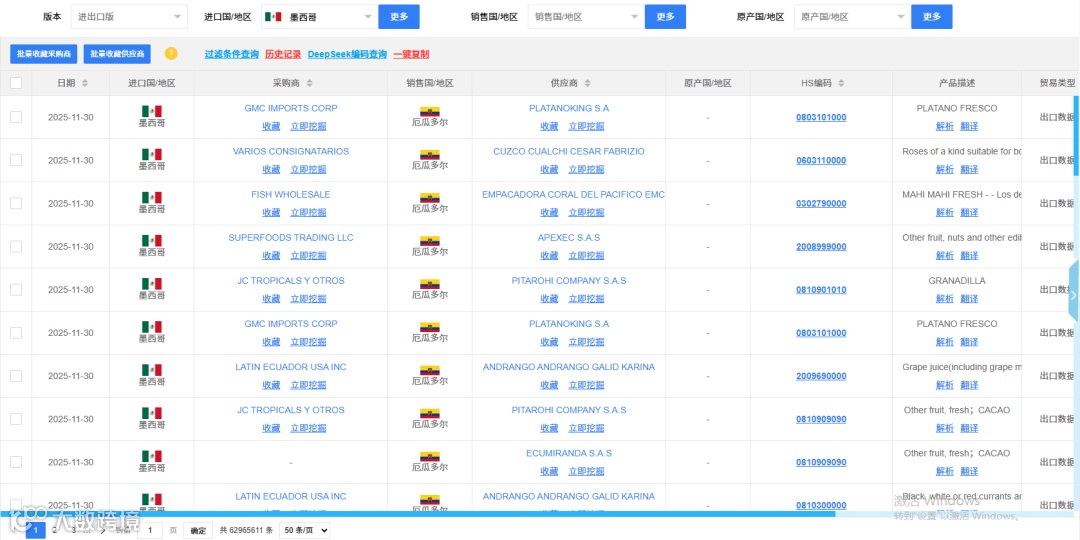Click 收藏 under buyer FISH WHOLESALE

click(271, 212)
